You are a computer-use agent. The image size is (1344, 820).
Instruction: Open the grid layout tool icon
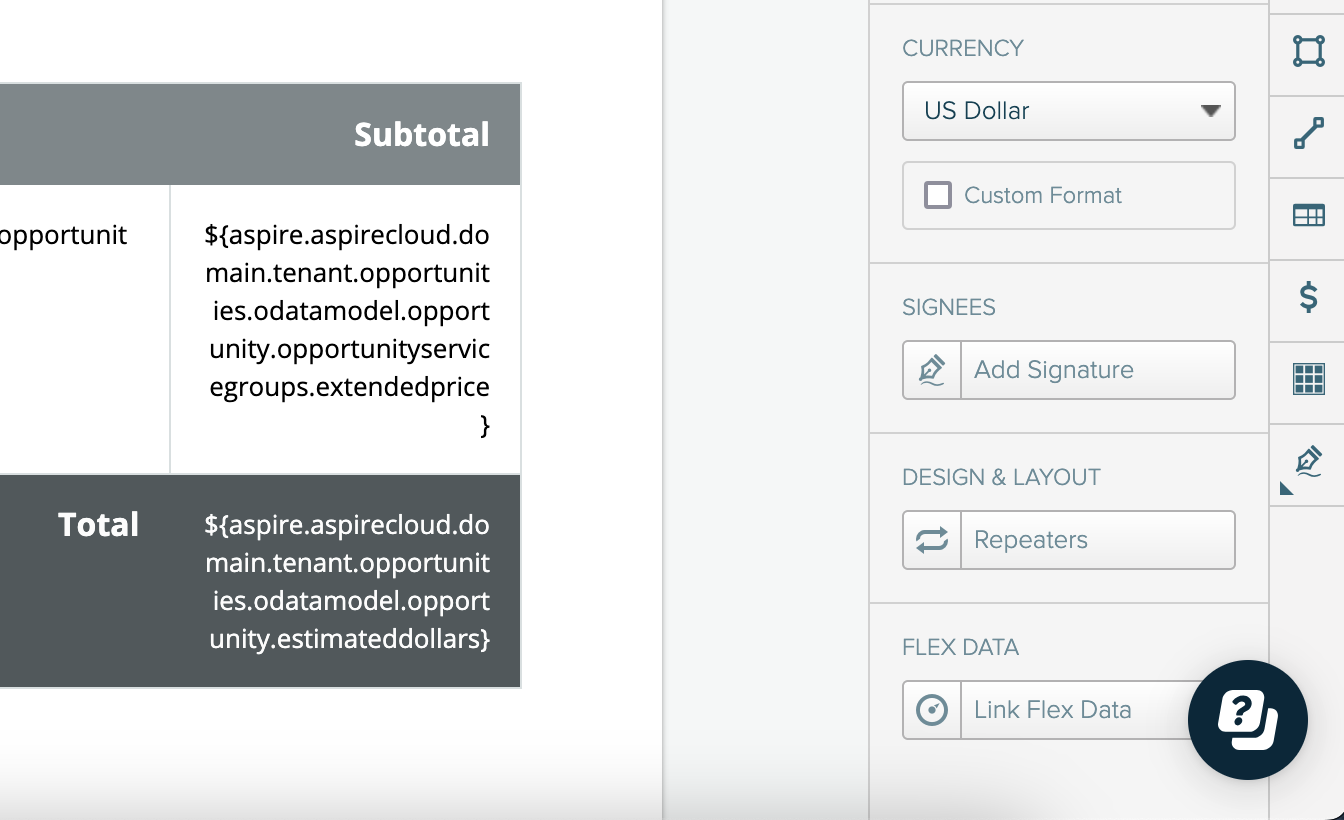1308,379
